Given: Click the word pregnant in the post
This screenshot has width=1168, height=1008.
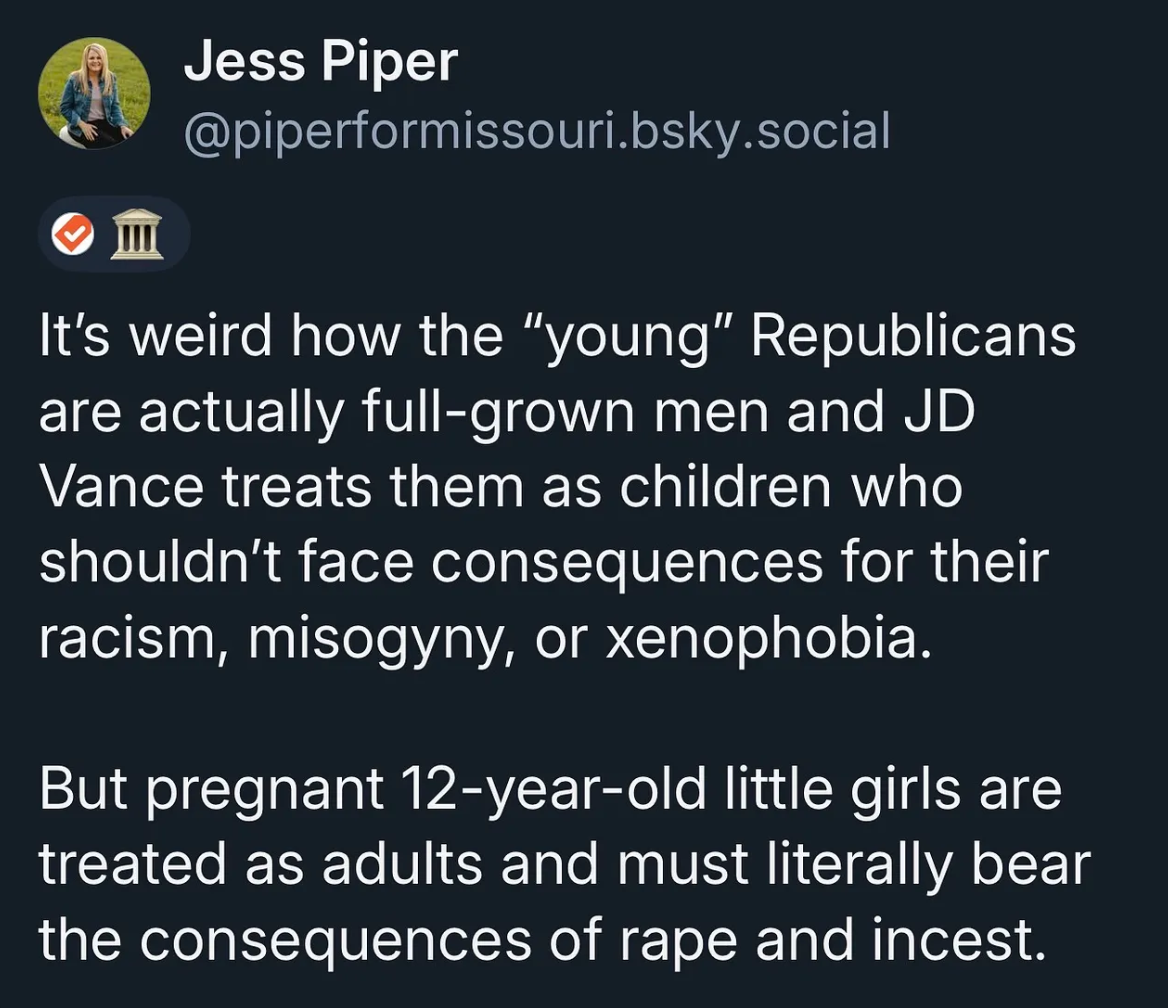Looking at the screenshot, I should 267,790.
